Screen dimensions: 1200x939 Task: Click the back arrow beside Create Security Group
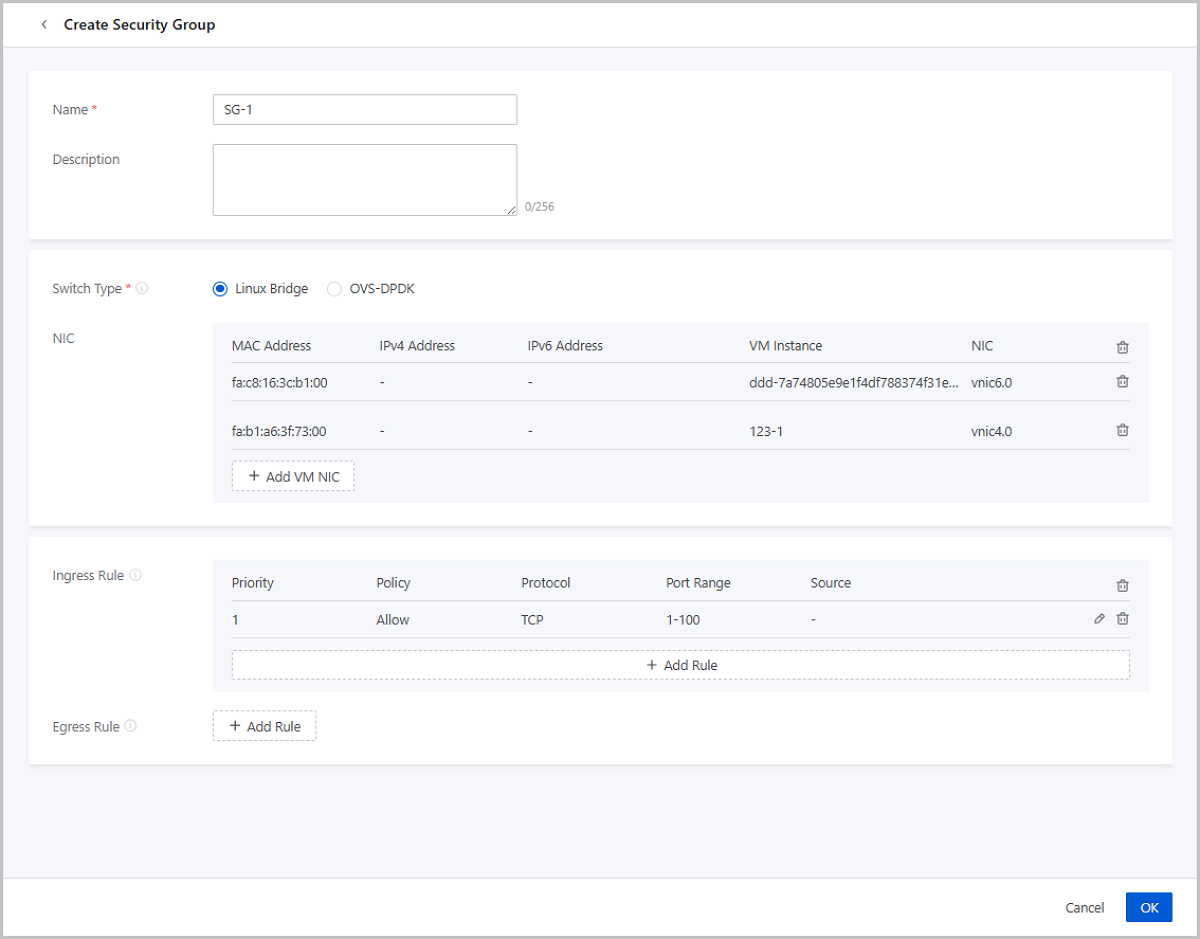(44, 25)
